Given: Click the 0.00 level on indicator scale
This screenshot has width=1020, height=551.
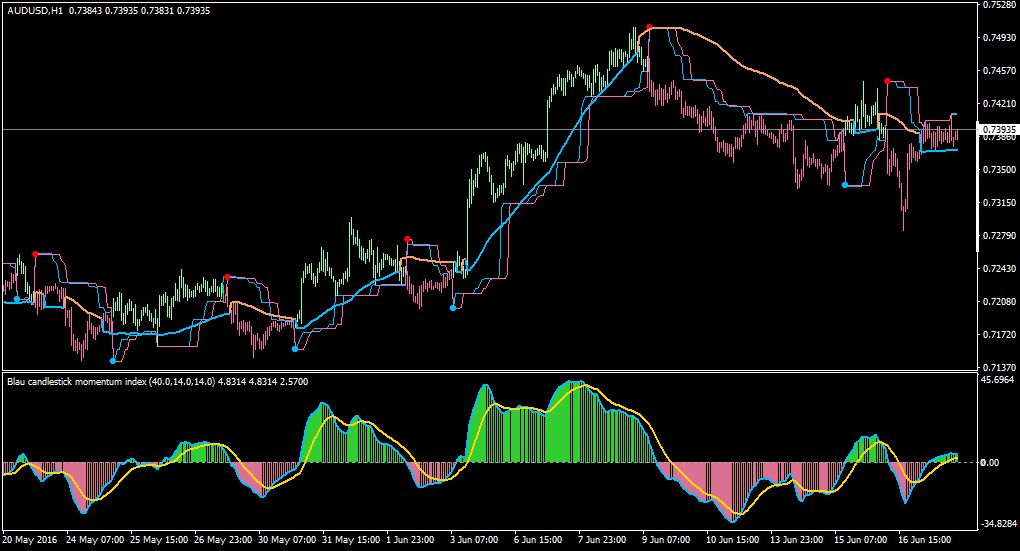Looking at the screenshot, I should 989,463.
